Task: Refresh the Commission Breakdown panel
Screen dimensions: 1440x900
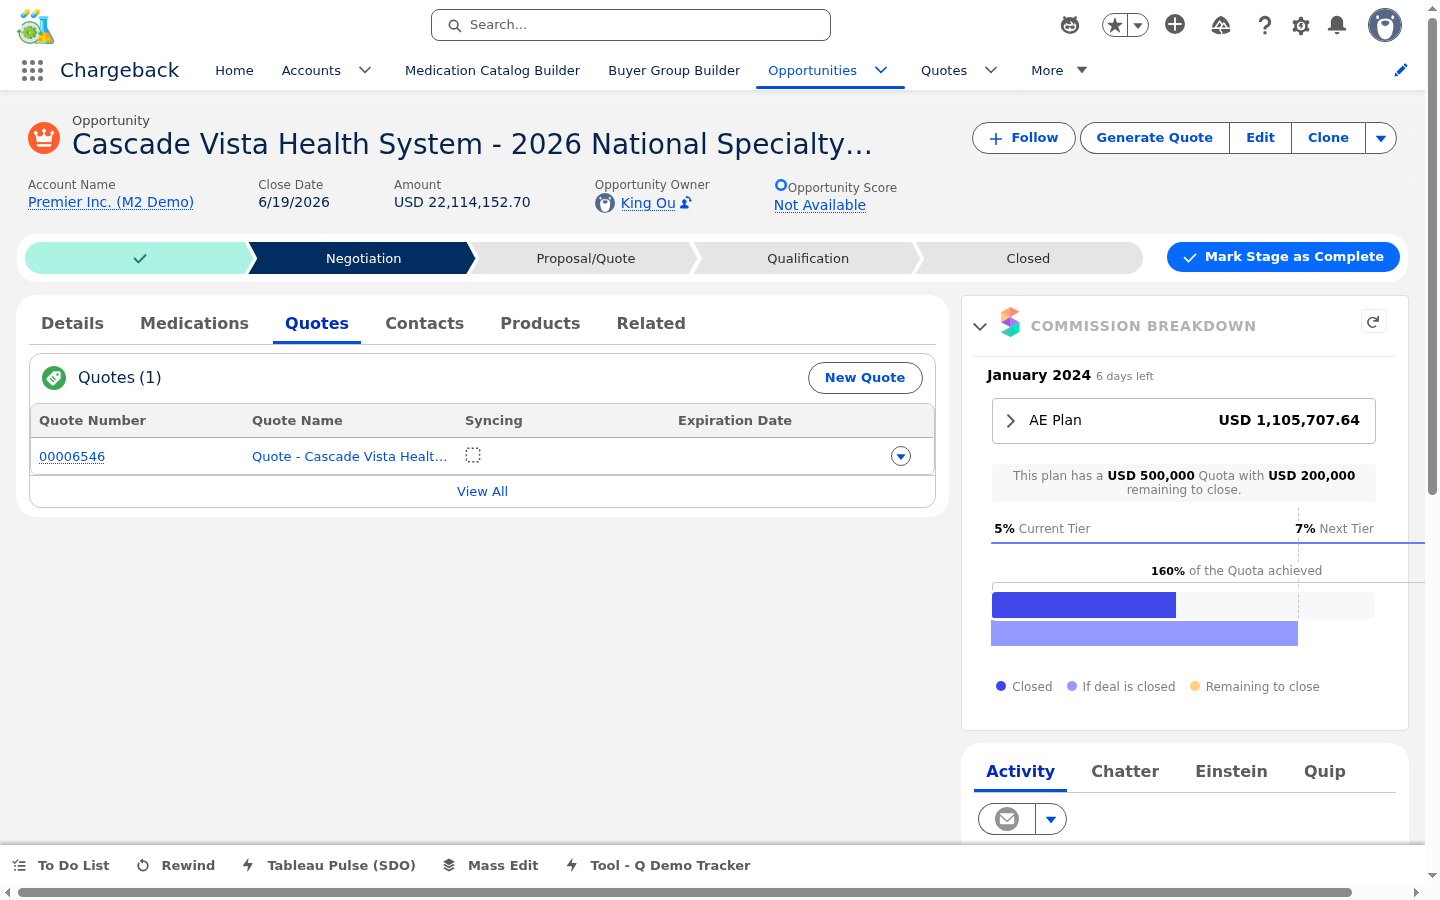Action: click(x=1374, y=321)
